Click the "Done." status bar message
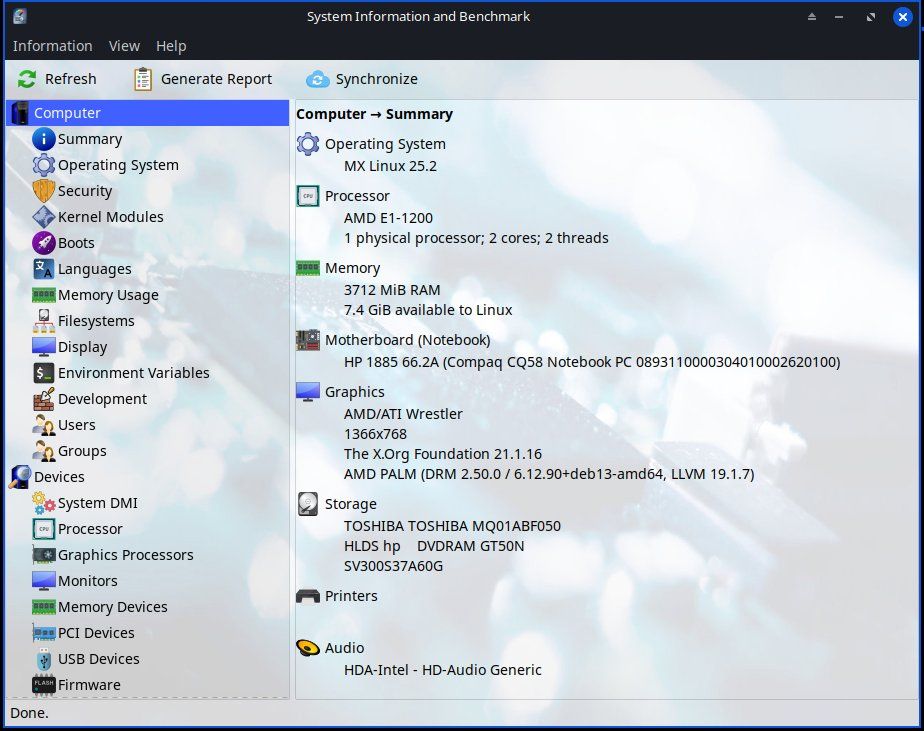924x731 pixels. pos(29,713)
